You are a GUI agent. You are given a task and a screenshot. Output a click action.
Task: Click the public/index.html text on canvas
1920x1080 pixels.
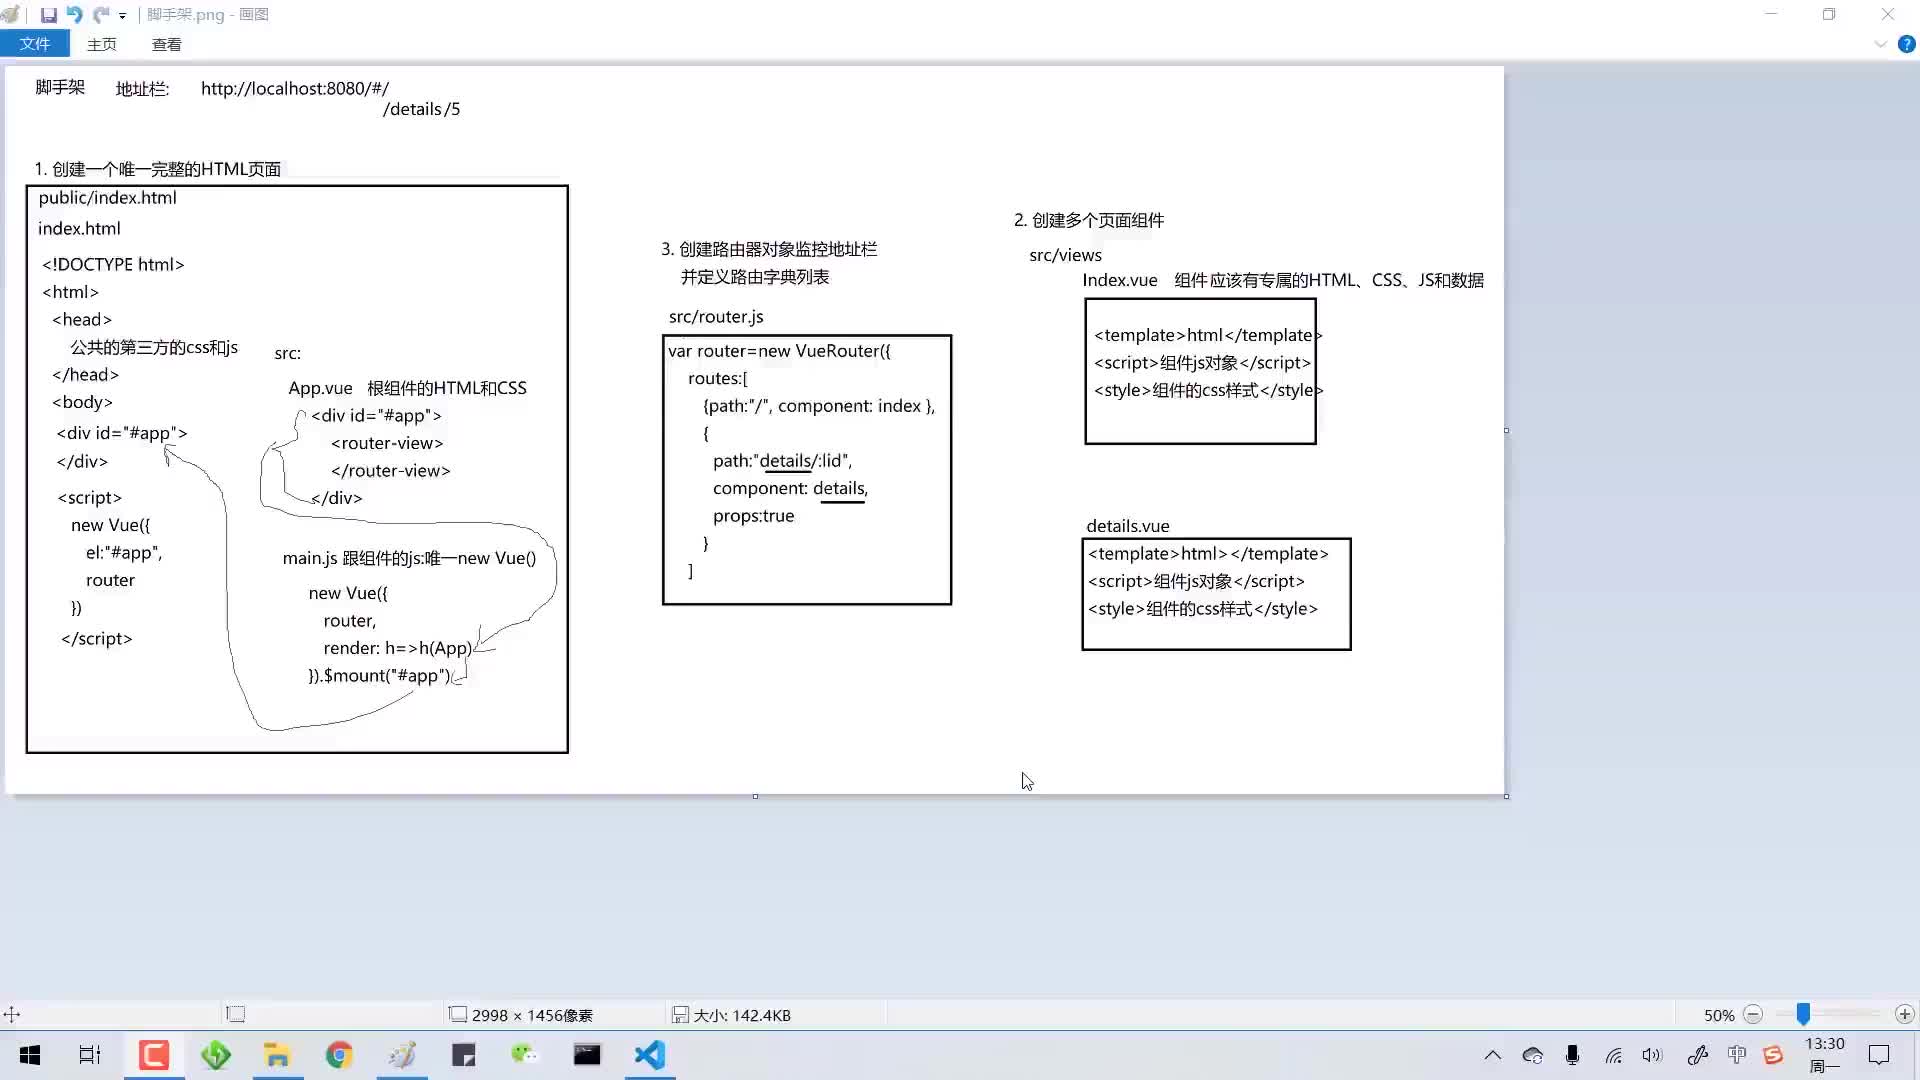click(x=108, y=198)
